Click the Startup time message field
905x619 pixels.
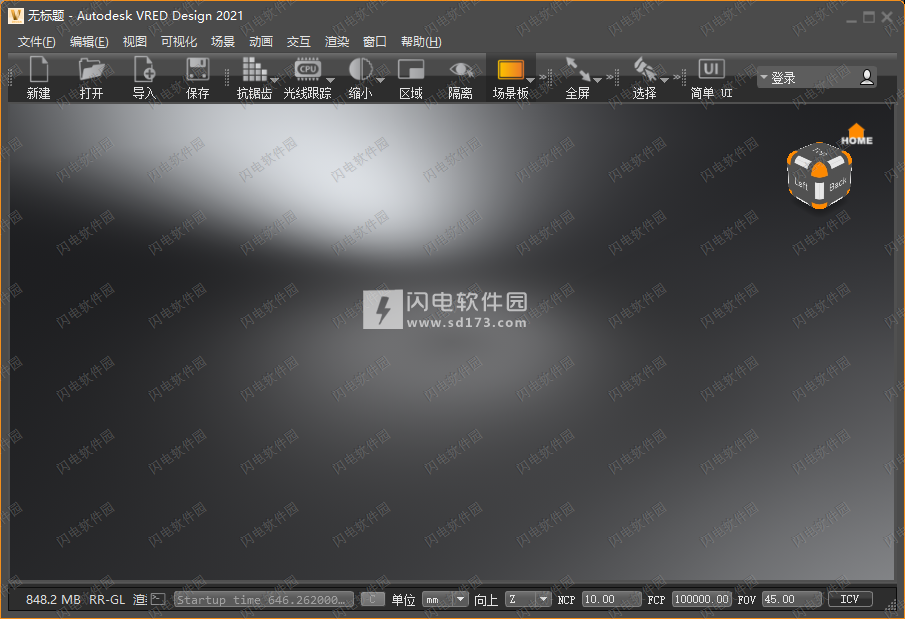pos(264,599)
